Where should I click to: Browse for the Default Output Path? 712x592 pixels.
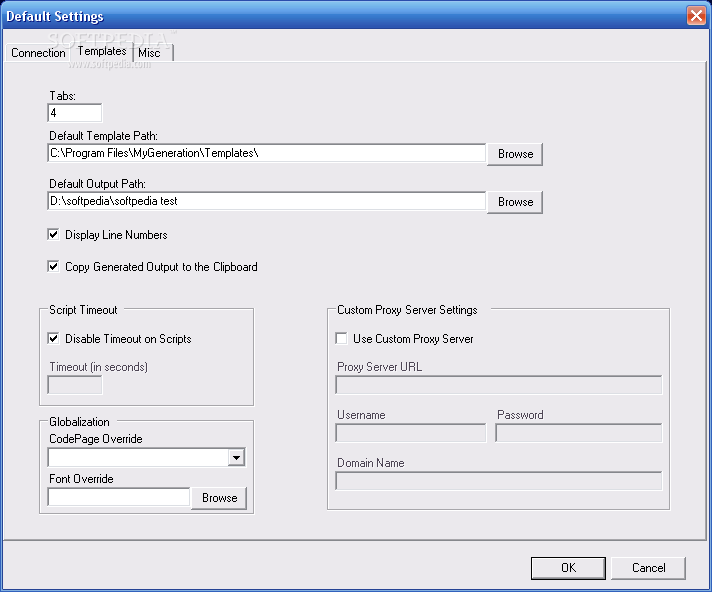pyautogui.click(x=515, y=202)
